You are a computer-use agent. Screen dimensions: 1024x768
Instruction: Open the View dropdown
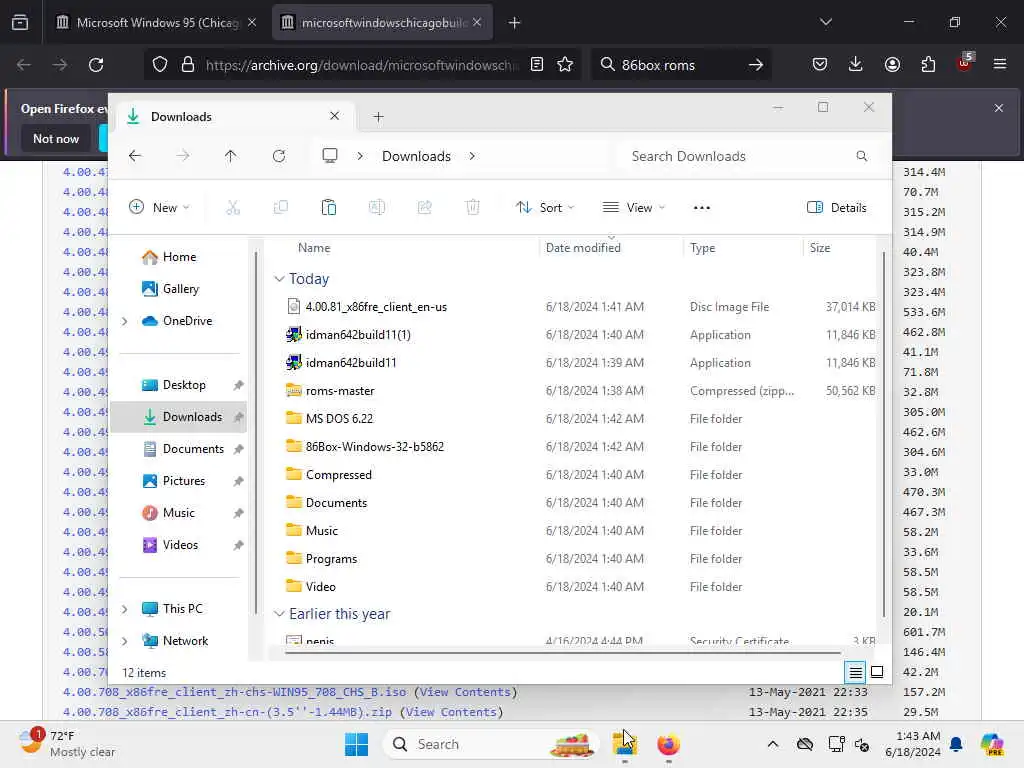pyautogui.click(x=633, y=208)
